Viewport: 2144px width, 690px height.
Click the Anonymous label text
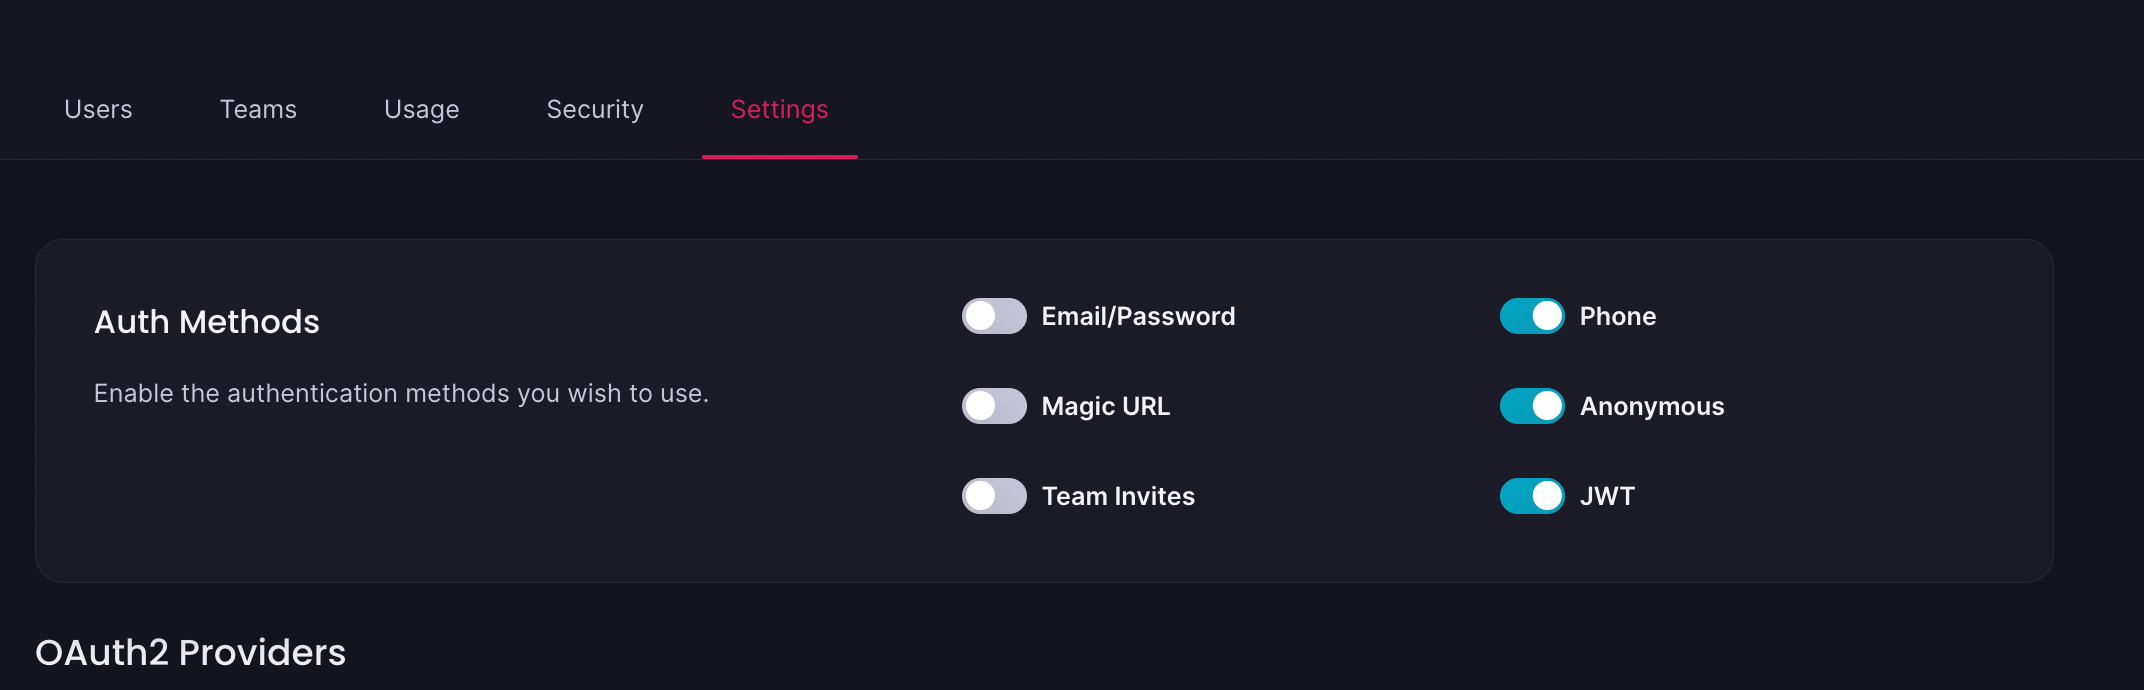click(1652, 406)
